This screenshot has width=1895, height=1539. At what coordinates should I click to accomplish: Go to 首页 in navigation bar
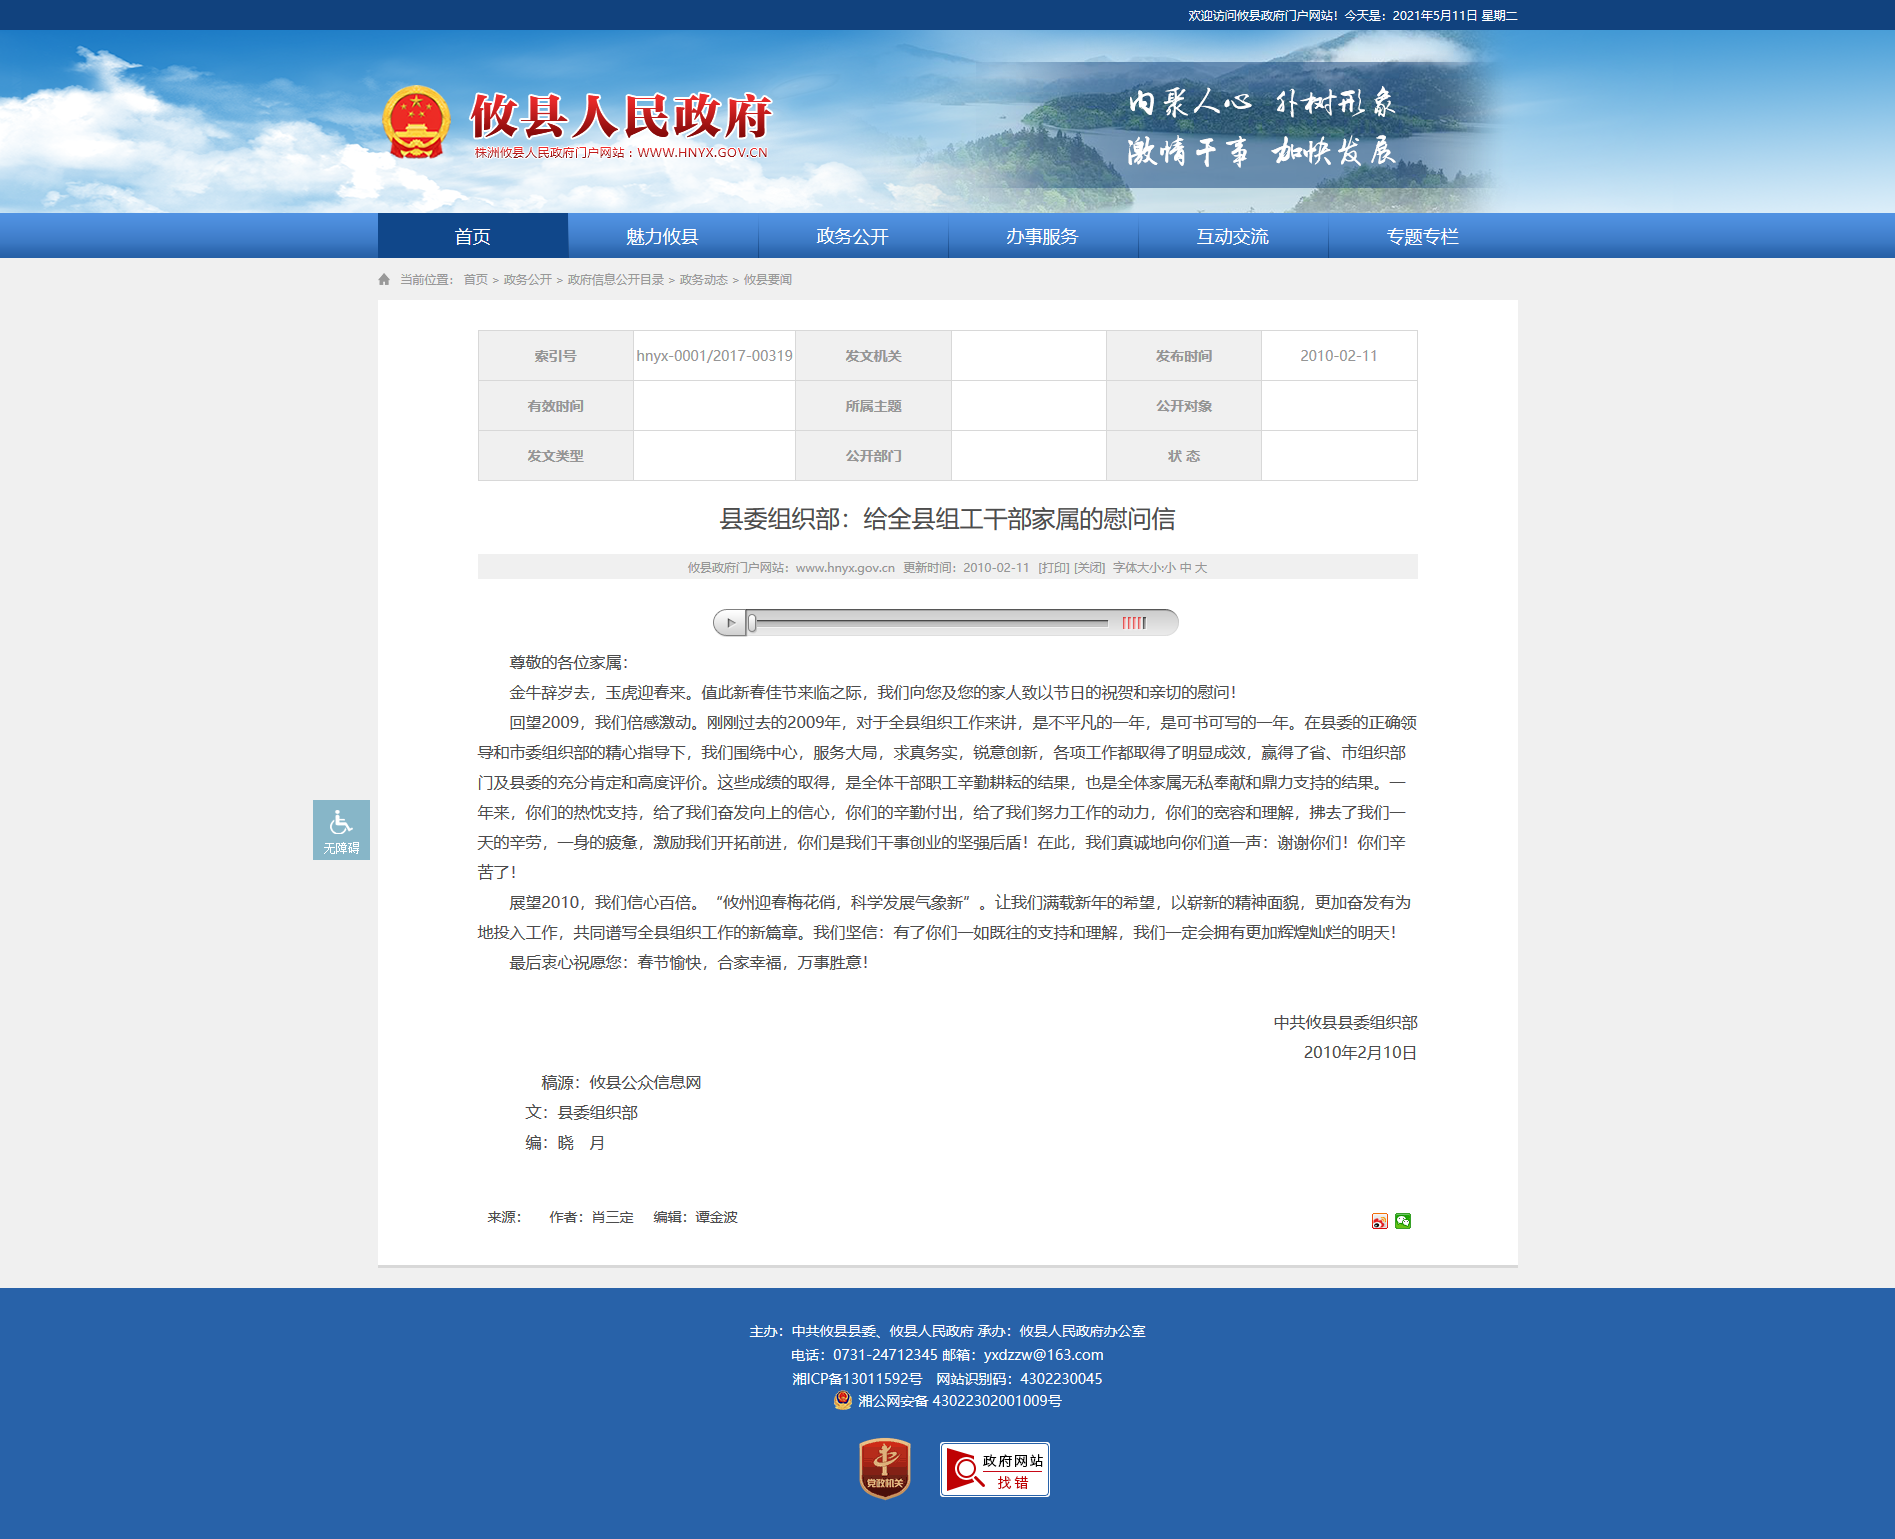coord(472,236)
